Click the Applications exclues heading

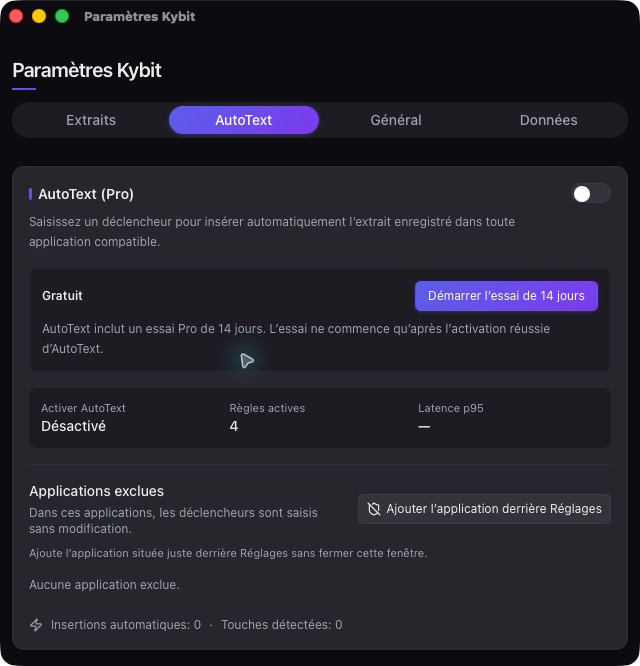pos(96,491)
